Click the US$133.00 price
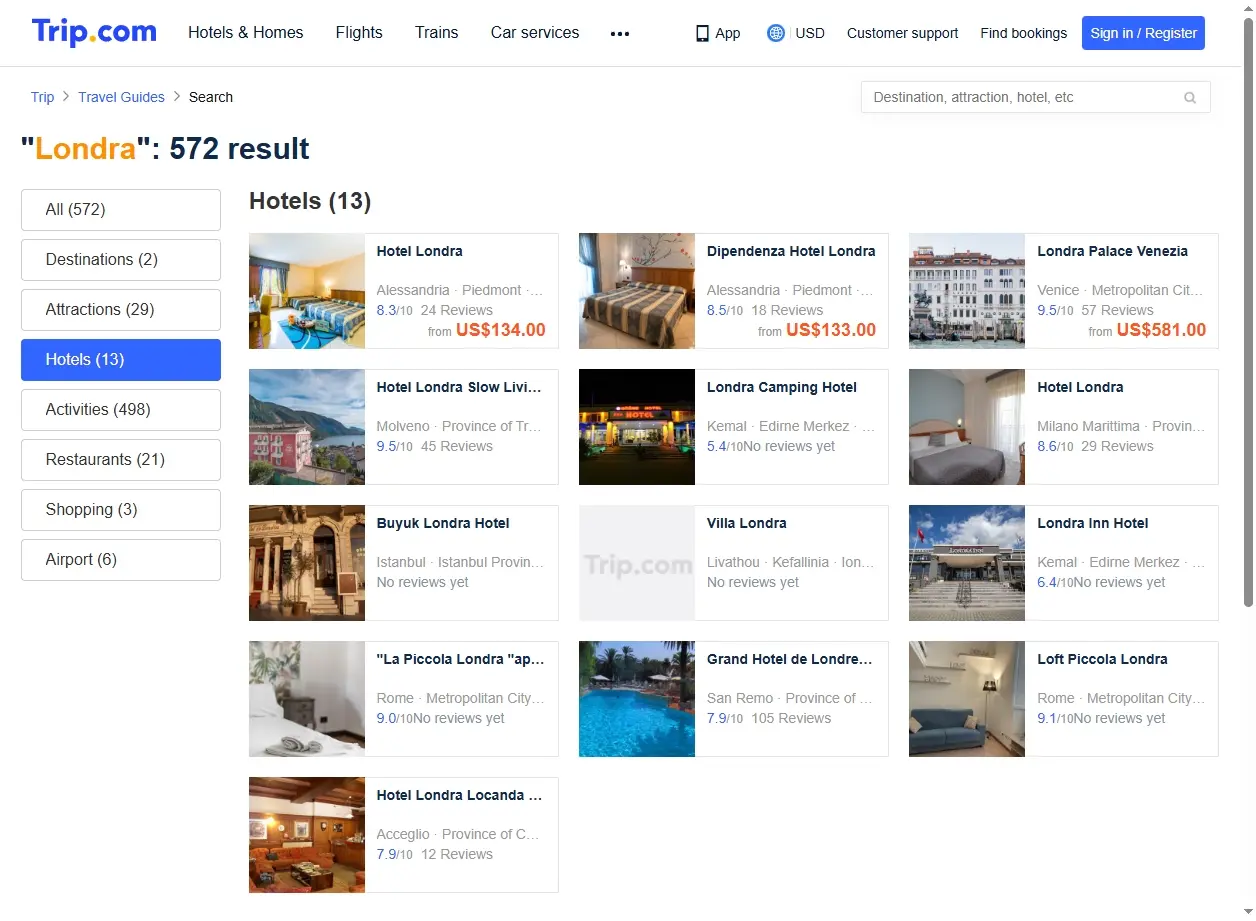1256x921 pixels. (831, 330)
